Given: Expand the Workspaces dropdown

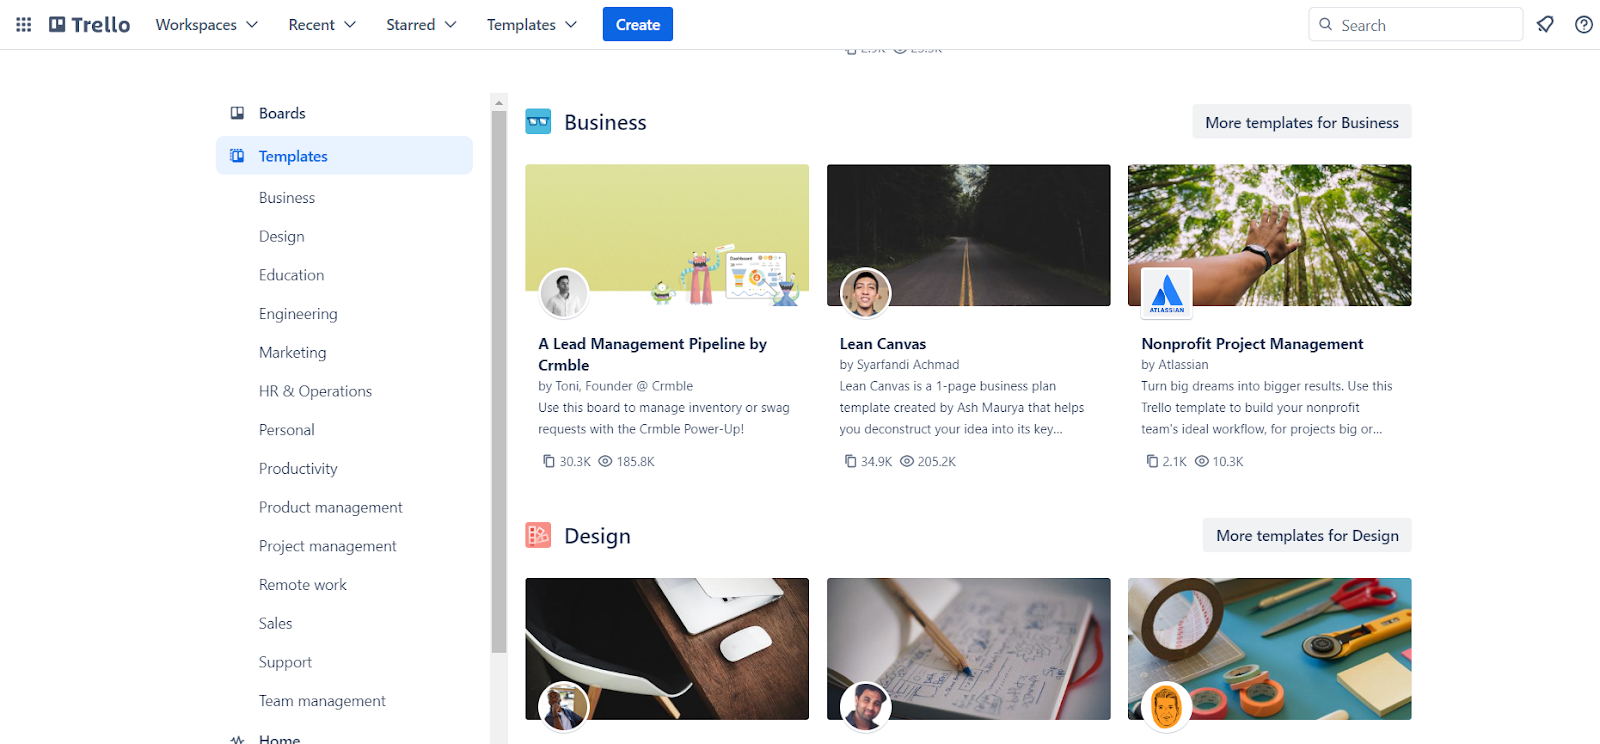Looking at the screenshot, I should [207, 24].
